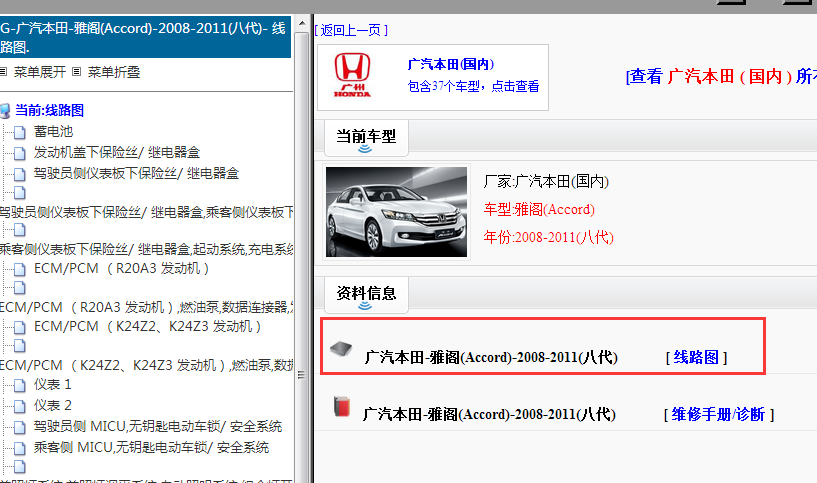
Task: Click page icon beside 驾驶员侧 MICU
Action: (20, 427)
